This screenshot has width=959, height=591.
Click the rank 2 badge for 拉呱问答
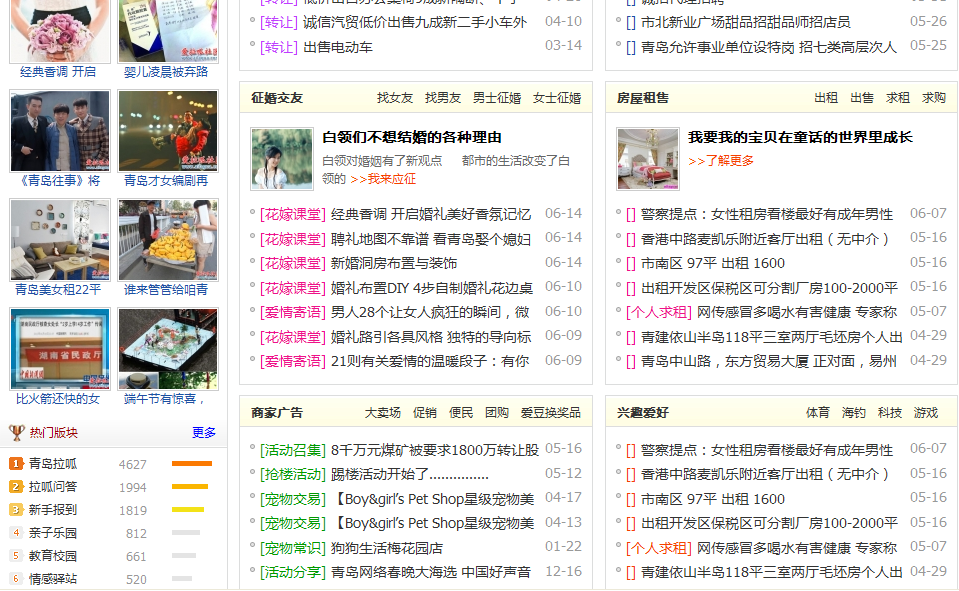[17, 487]
